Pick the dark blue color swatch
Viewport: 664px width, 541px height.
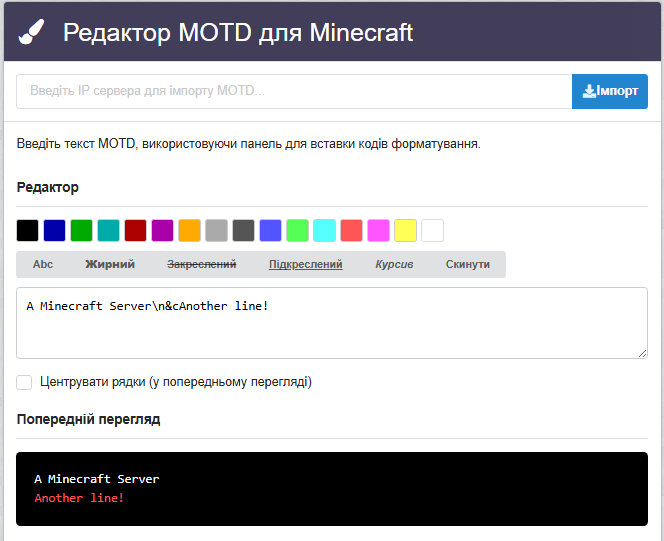click(x=55, y=231)
